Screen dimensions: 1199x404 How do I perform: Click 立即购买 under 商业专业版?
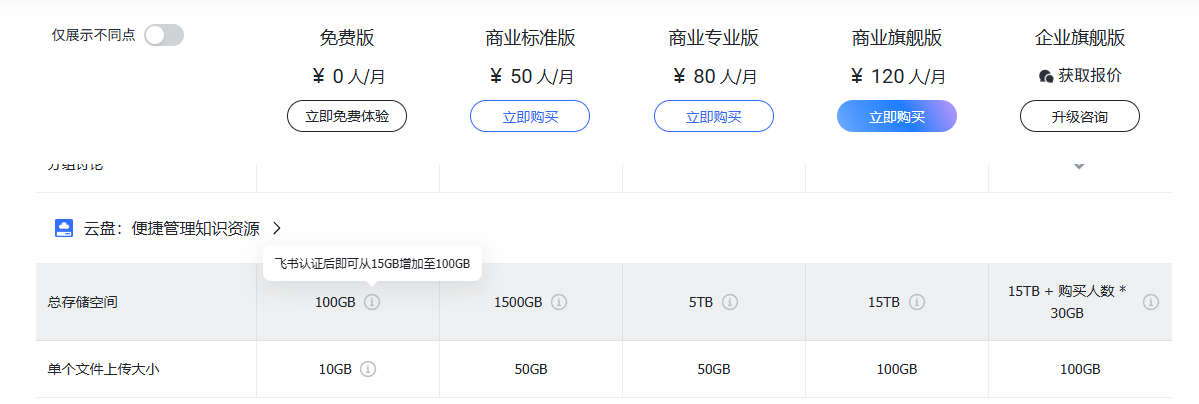[x=714, y=116]
